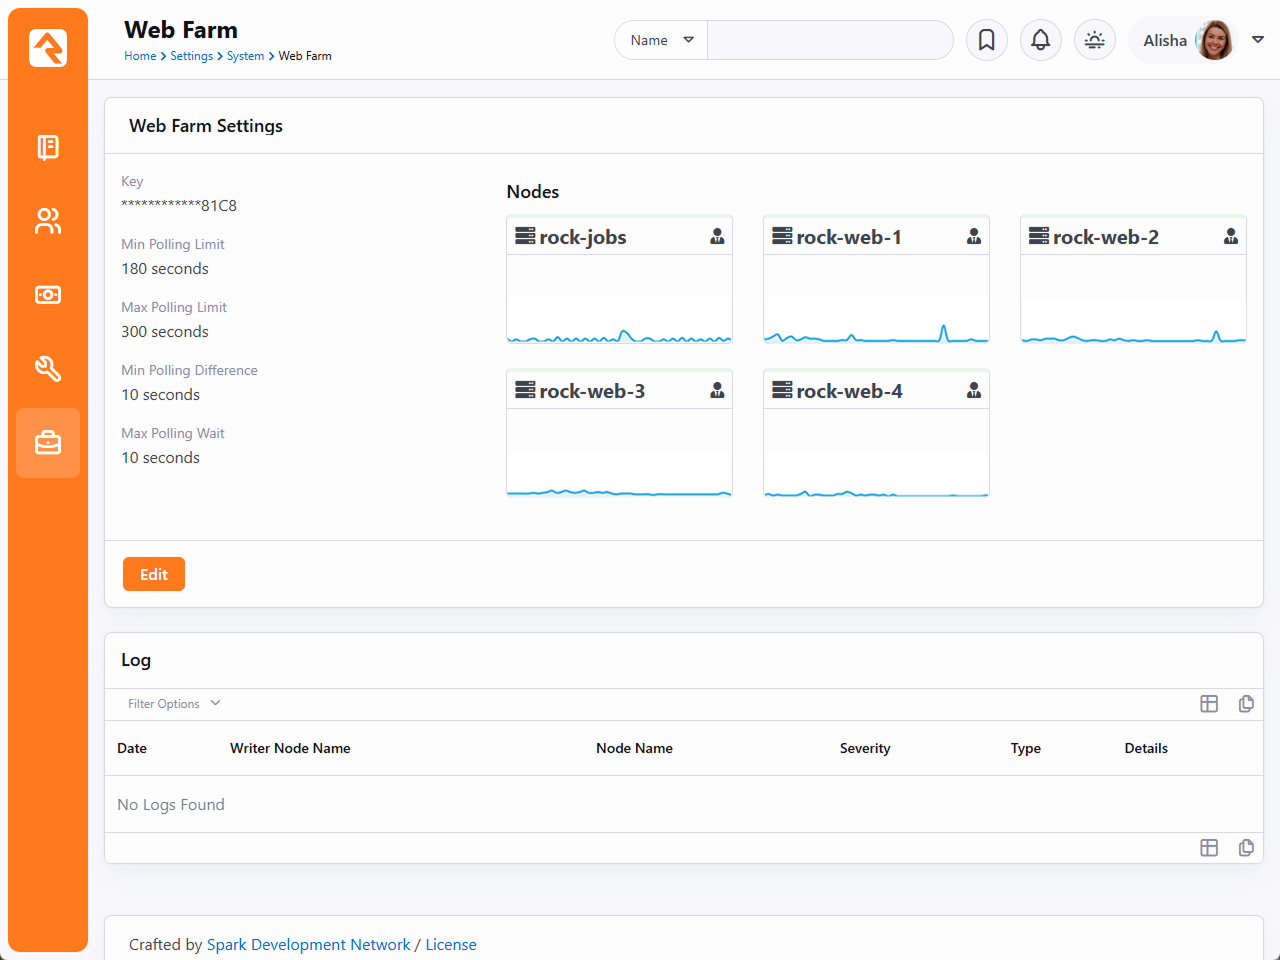Viewport: 1280px width, 960px height.
Task: Click the bookmark icon in header
Action: pos(986,40)
